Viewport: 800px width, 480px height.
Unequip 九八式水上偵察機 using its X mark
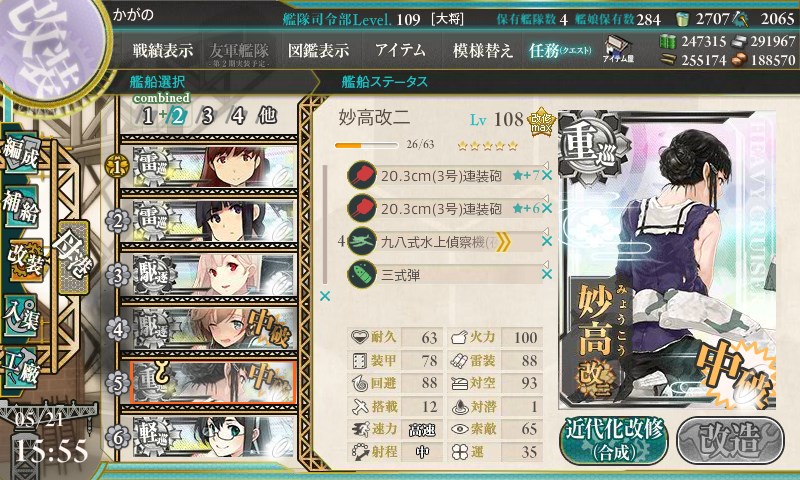click(x=547, y=241)
